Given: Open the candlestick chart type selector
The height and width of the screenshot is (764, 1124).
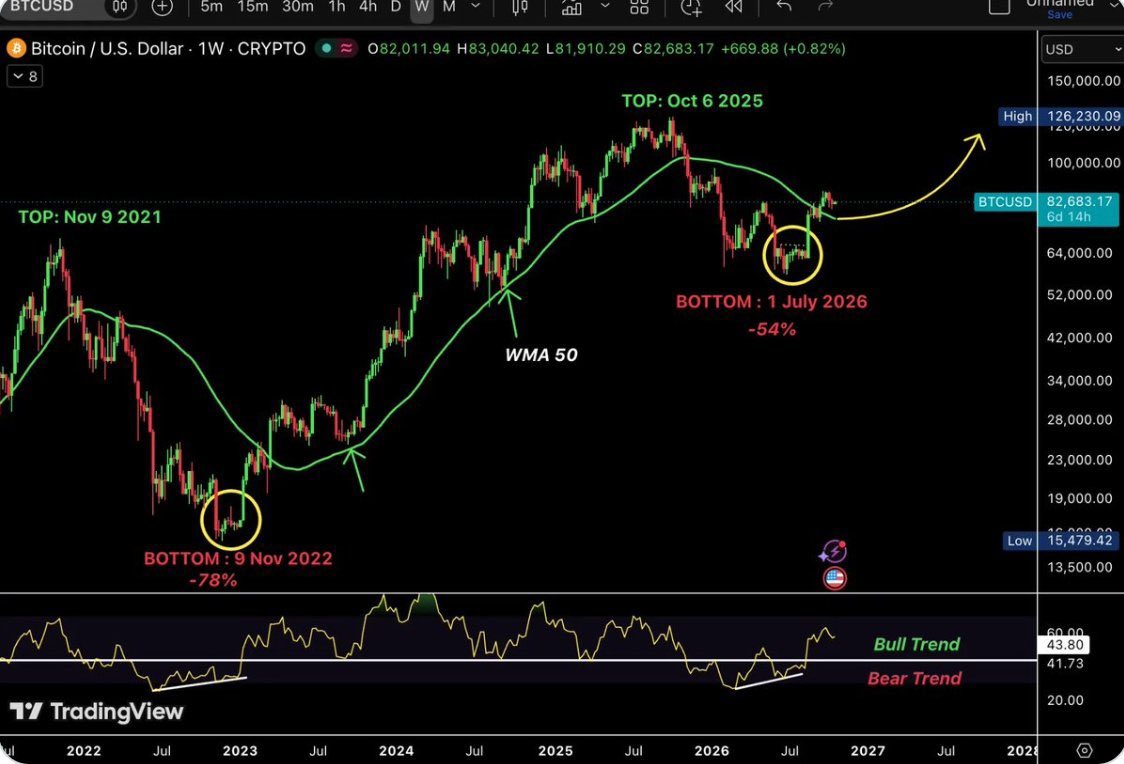Looking at the screenshot, I should [x=520, y=7].
